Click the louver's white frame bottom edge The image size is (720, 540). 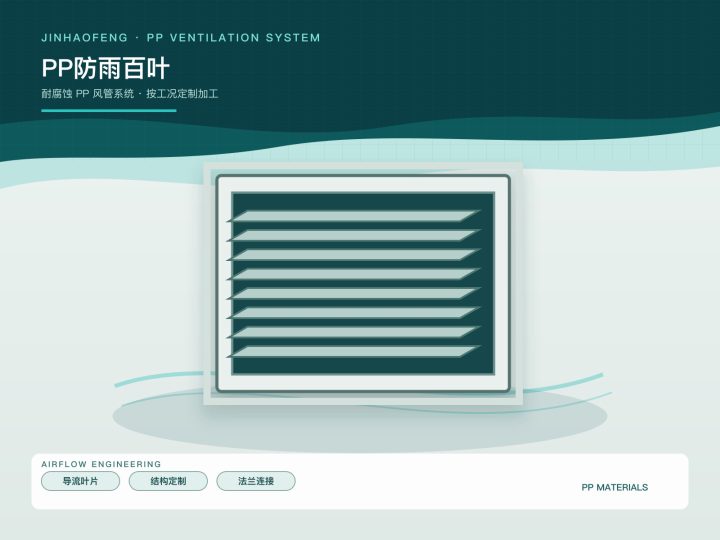coord(363,383)
